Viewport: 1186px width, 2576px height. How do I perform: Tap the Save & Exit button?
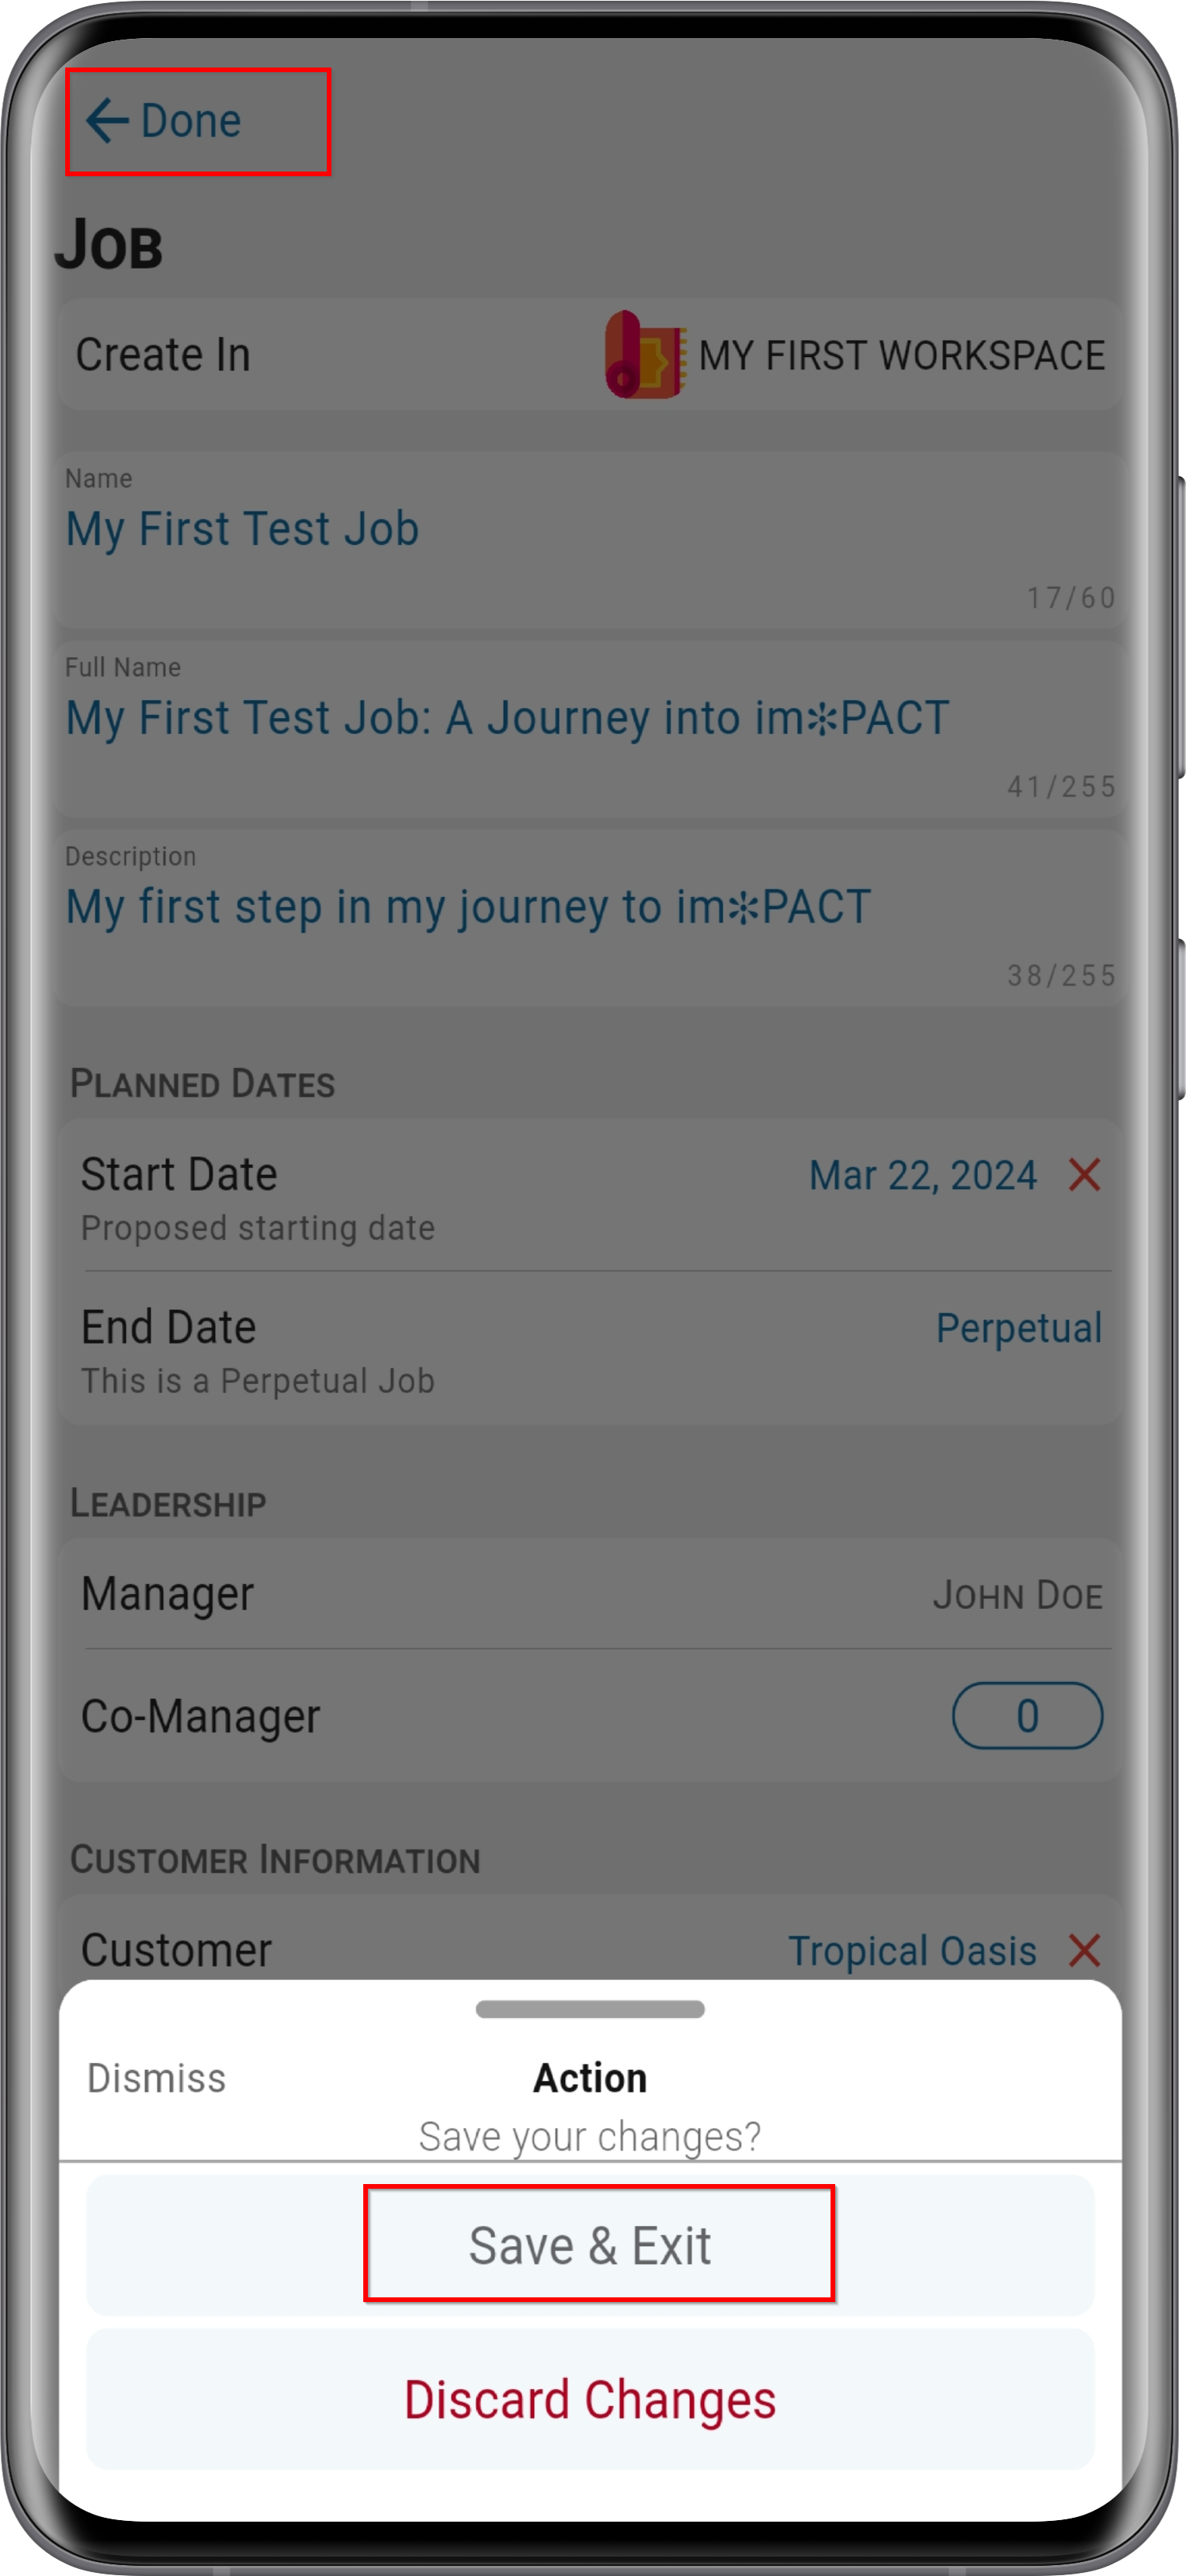click(x=590, y=2245)
